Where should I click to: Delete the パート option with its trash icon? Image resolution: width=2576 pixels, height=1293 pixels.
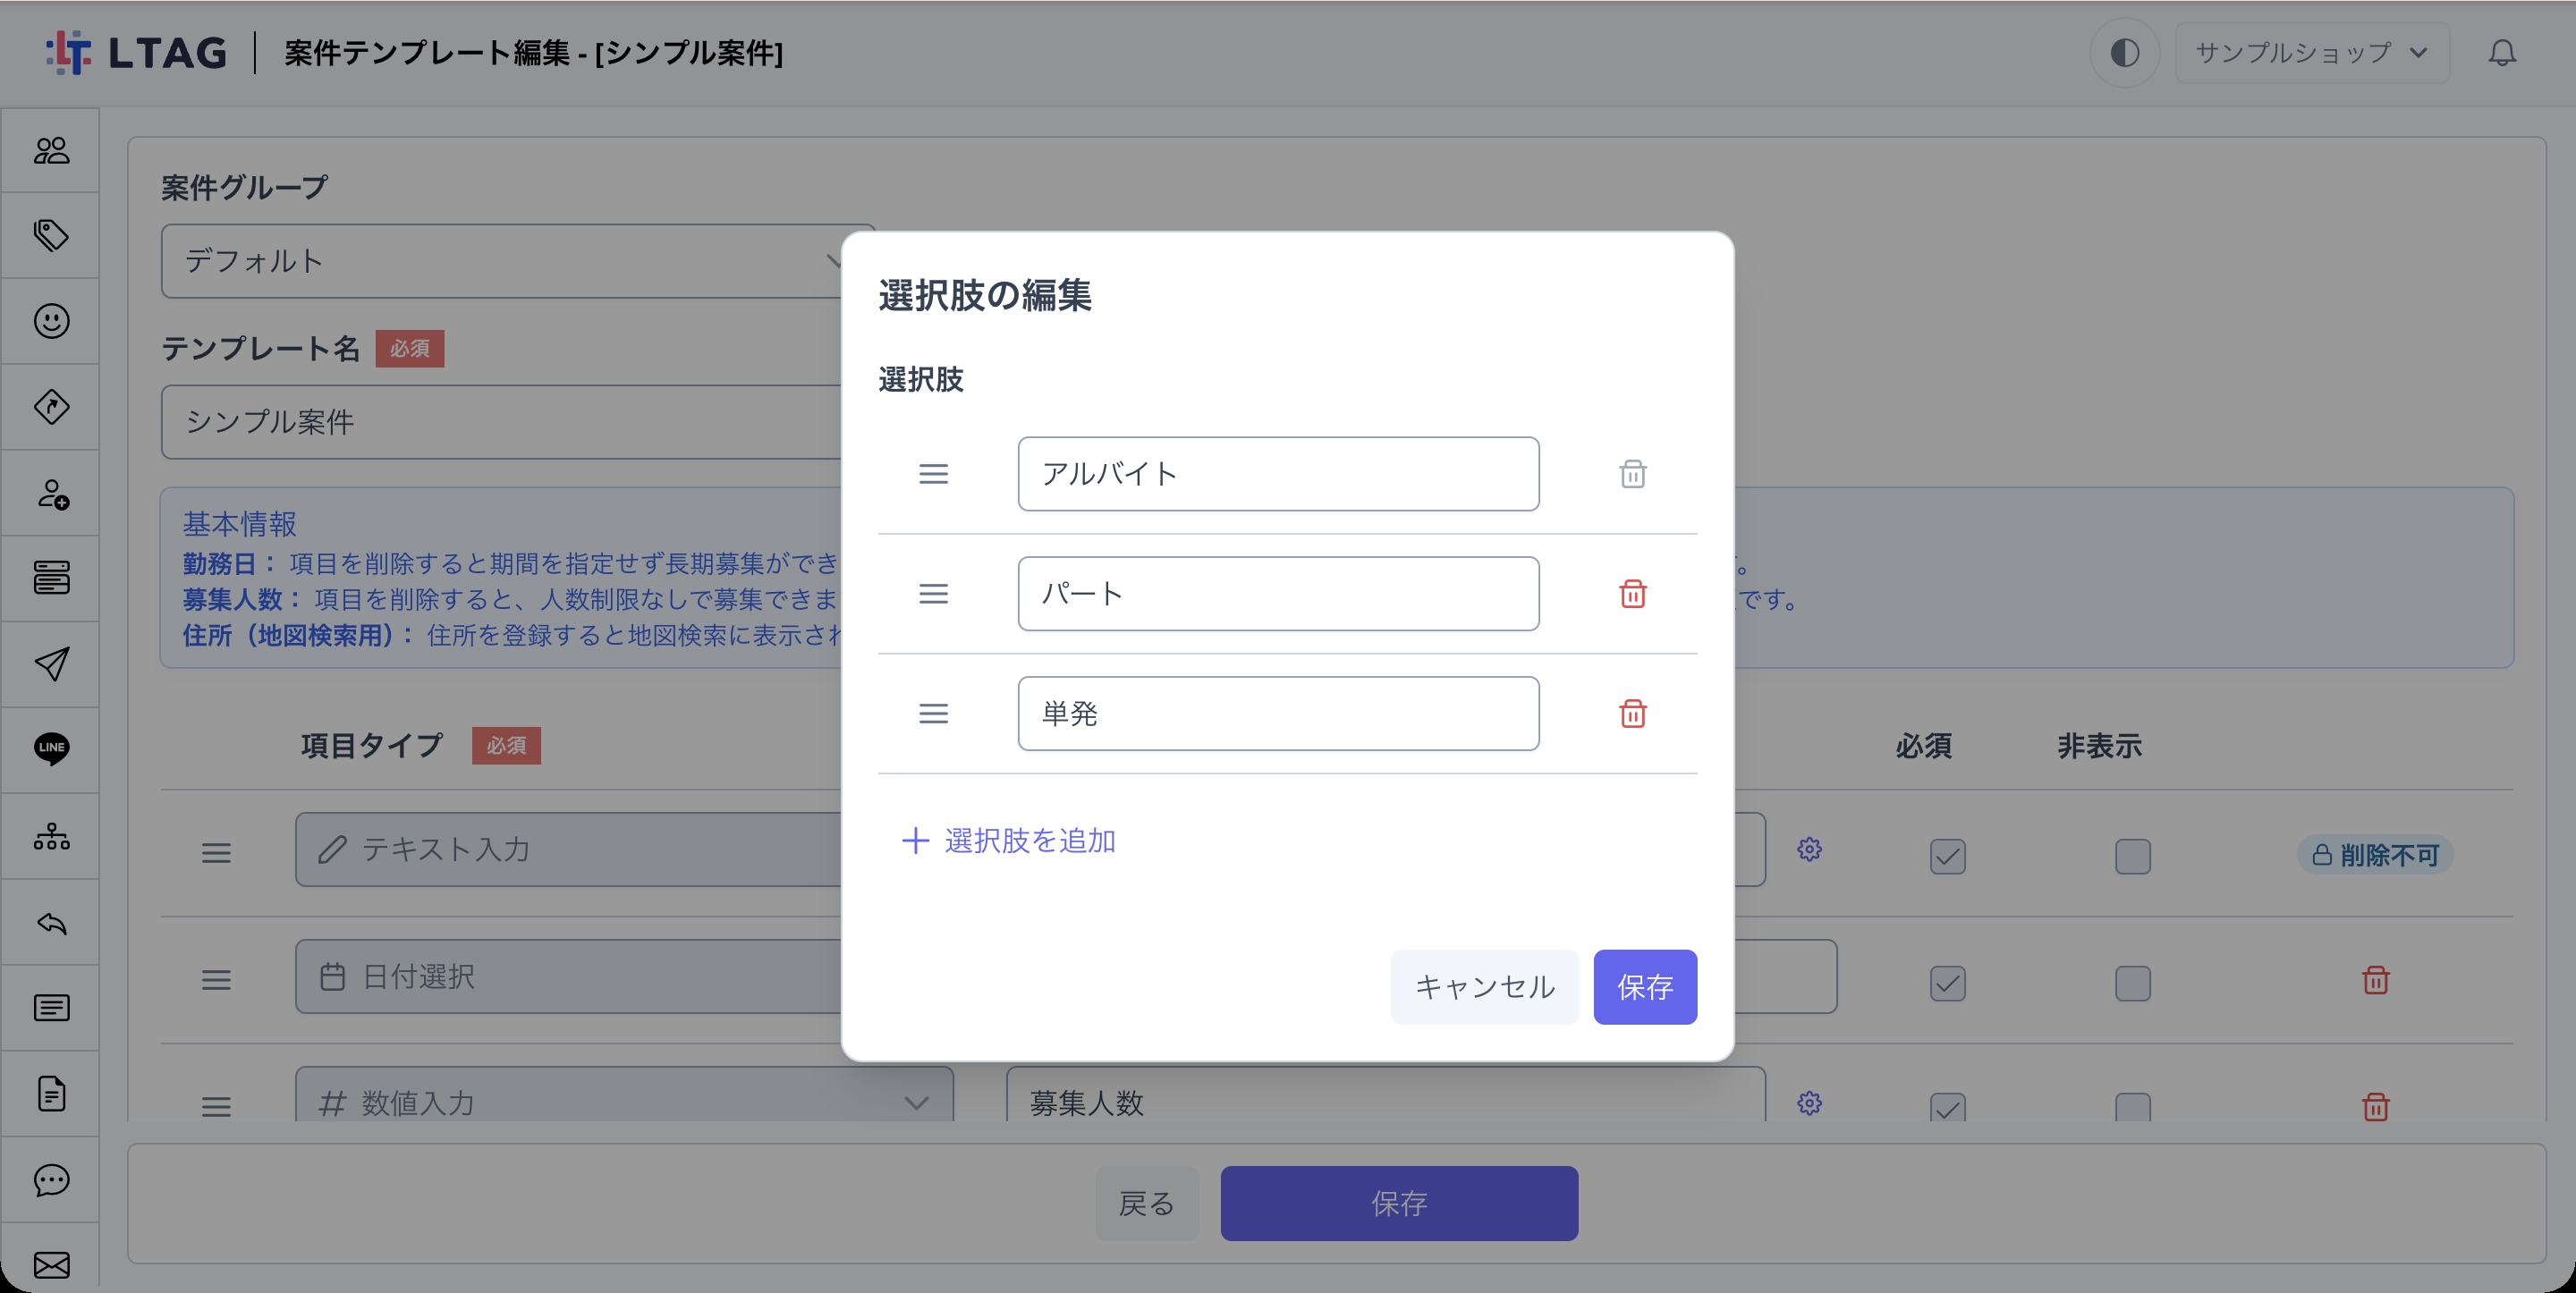click(x=1632, y=594)
